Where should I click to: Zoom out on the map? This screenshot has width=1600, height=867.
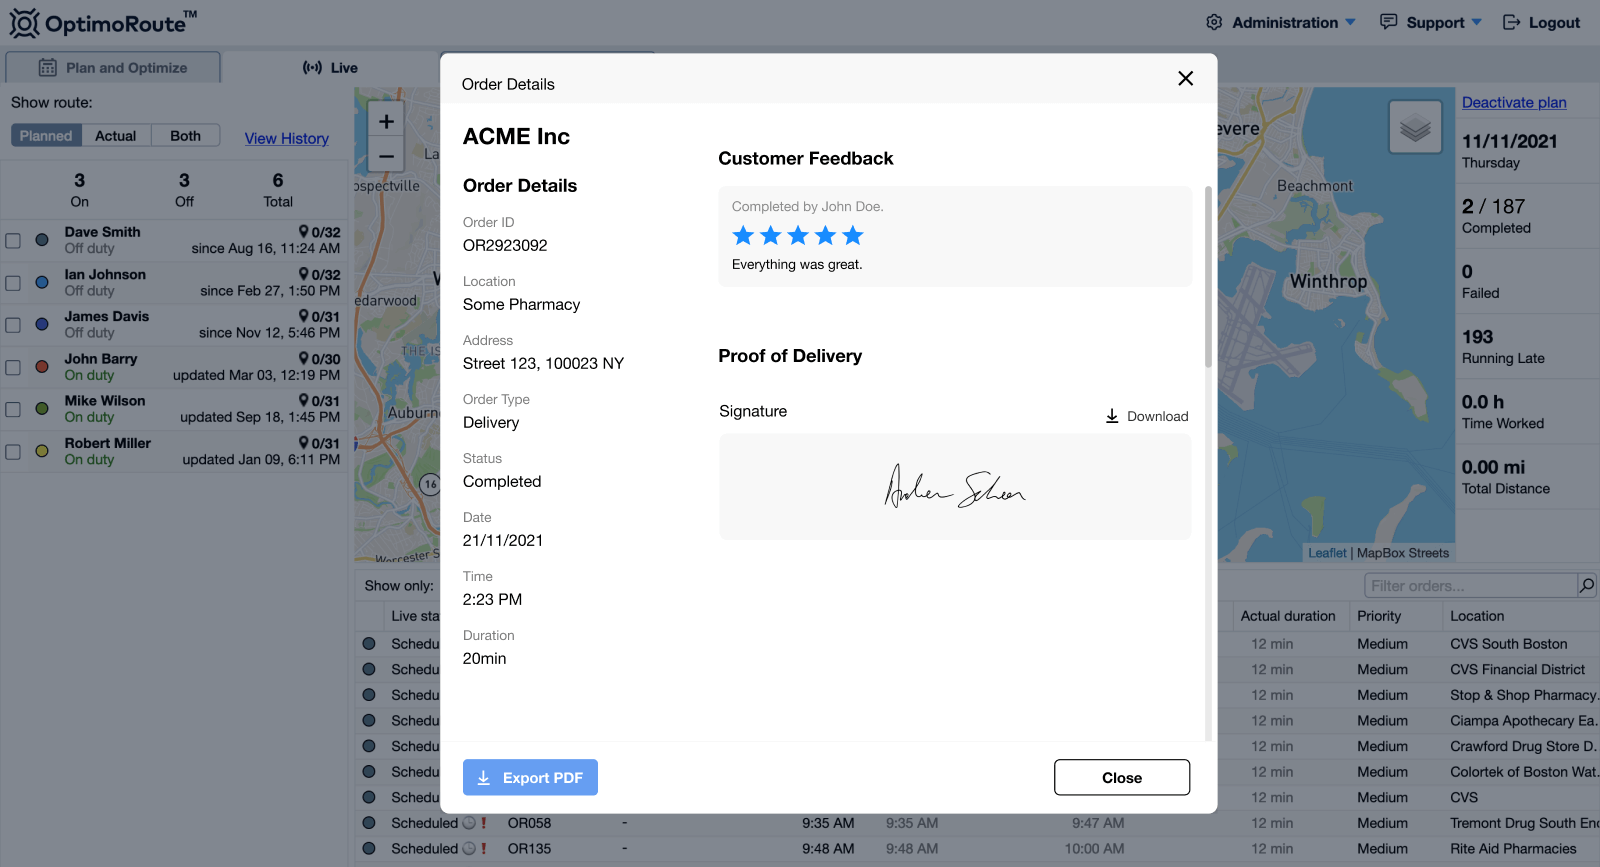(386, 156)
